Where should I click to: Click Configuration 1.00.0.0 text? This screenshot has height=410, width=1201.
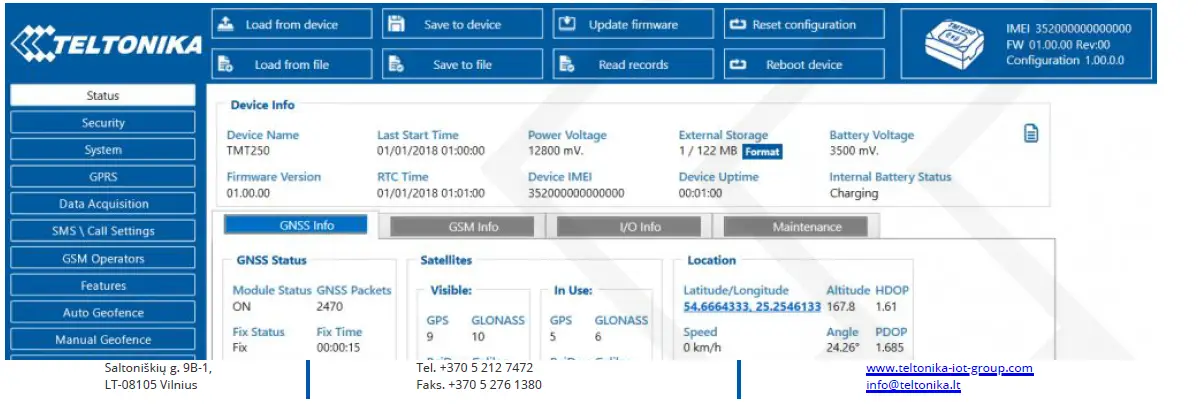pyautogui.click(x=1065, y=60)
